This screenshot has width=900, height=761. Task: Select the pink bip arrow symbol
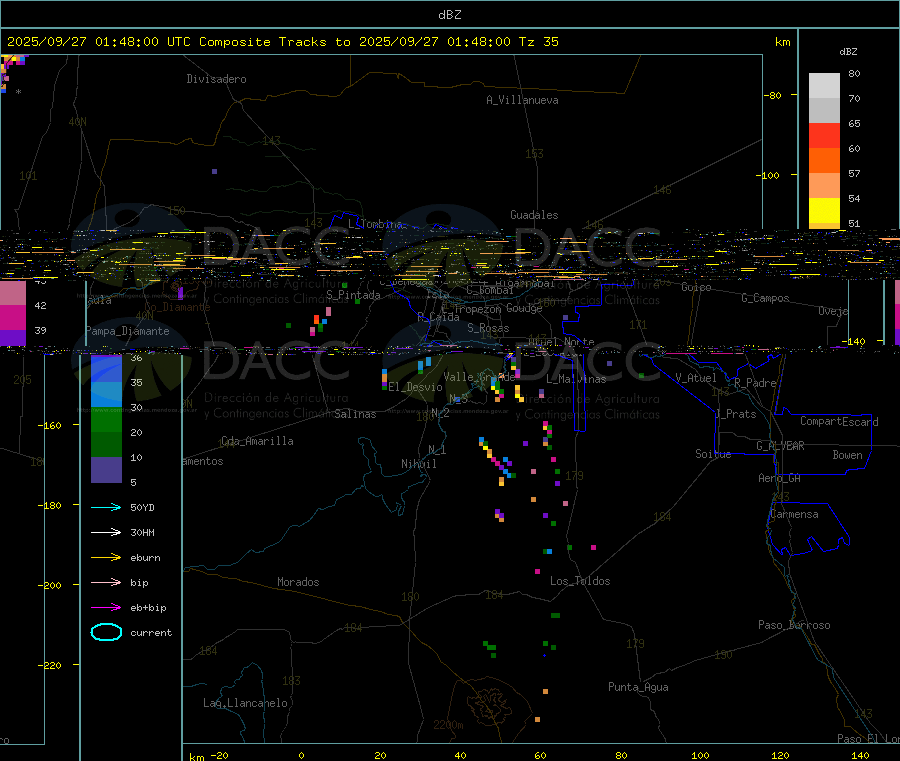tap(105, 583)
